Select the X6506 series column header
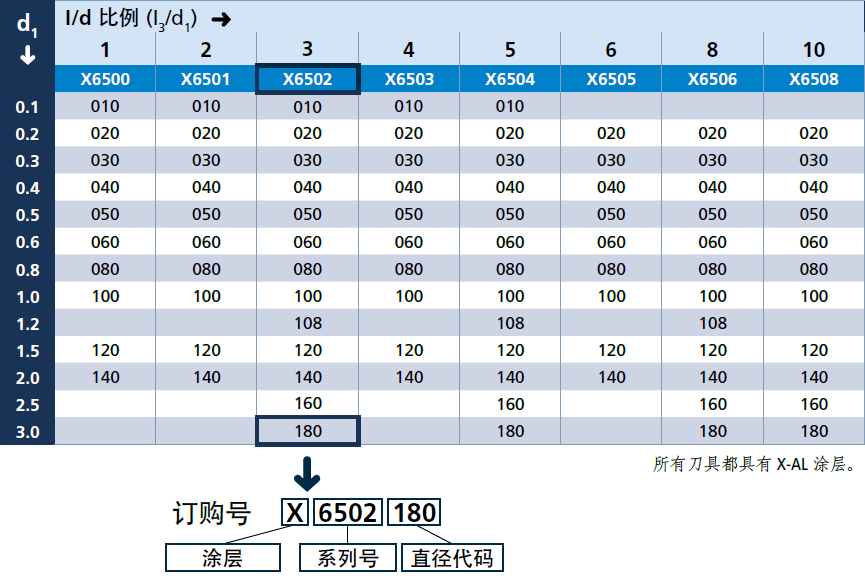This screenshot has height=581, width=865. 712,79
